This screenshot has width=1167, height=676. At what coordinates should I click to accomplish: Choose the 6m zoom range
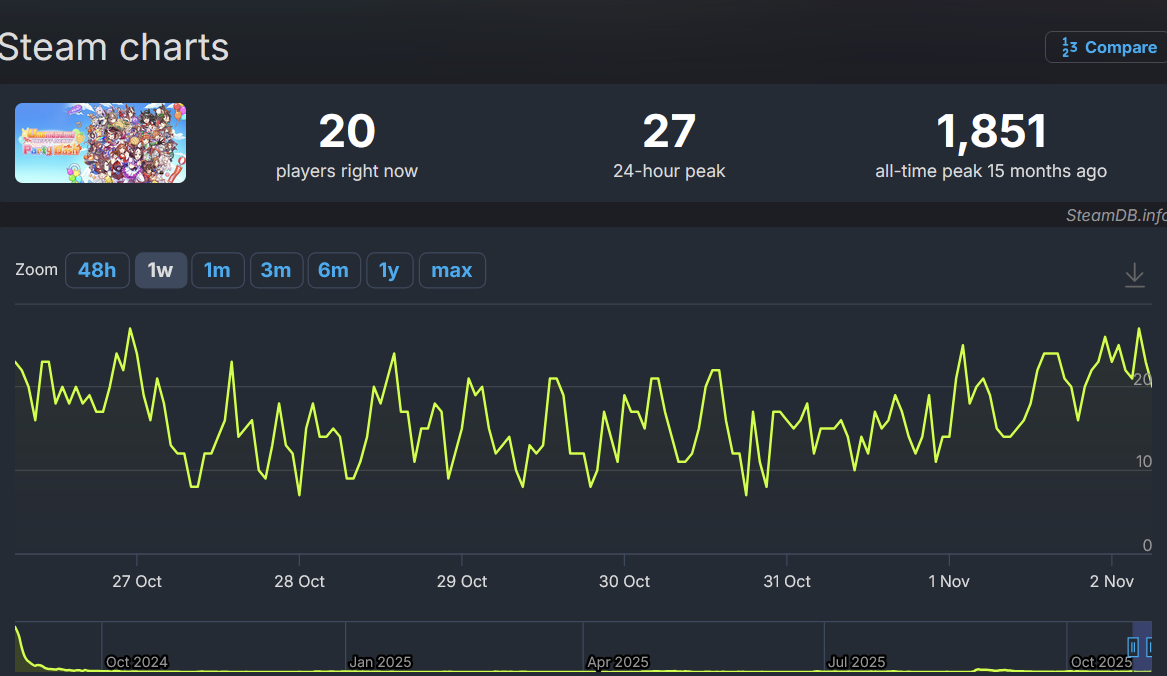[x=333, y=270]
